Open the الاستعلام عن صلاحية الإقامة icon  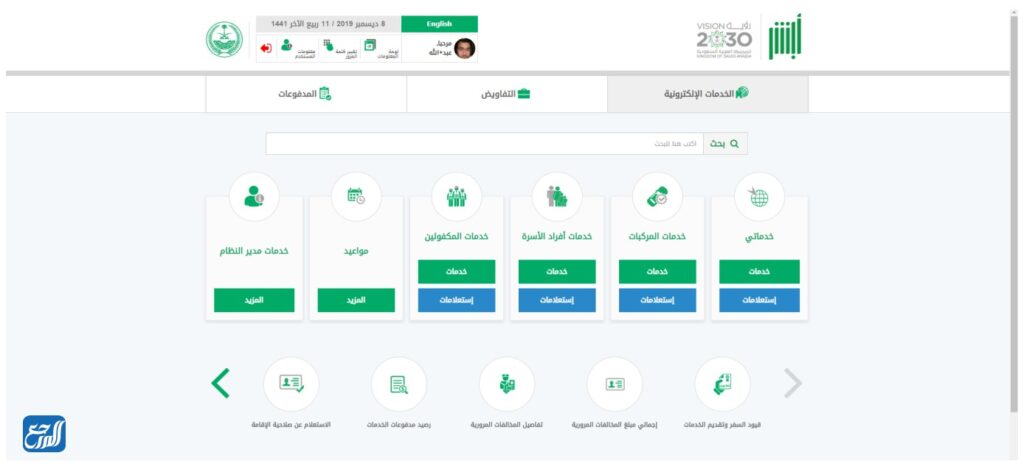tap(291, 385)
